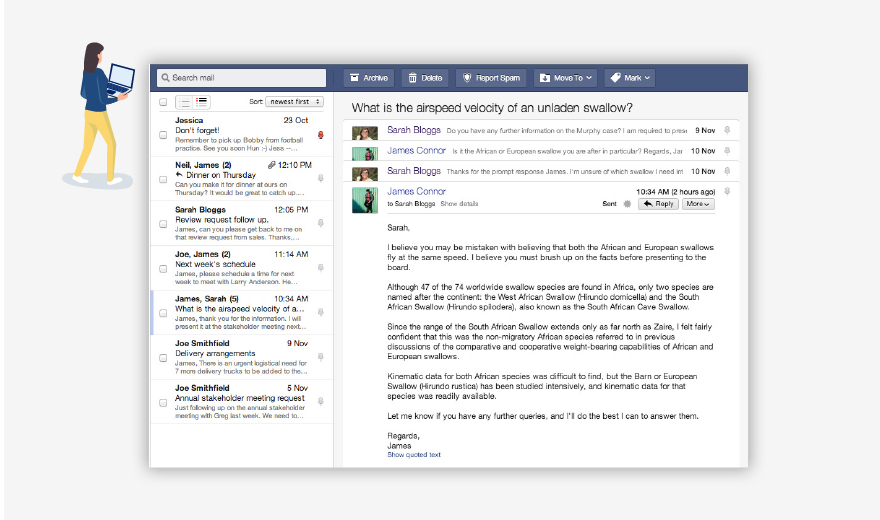This screenshot has width=880, height=520.
Task: Click the Show quoted text link
Action: pyautogui.click(x=414, y=455)
